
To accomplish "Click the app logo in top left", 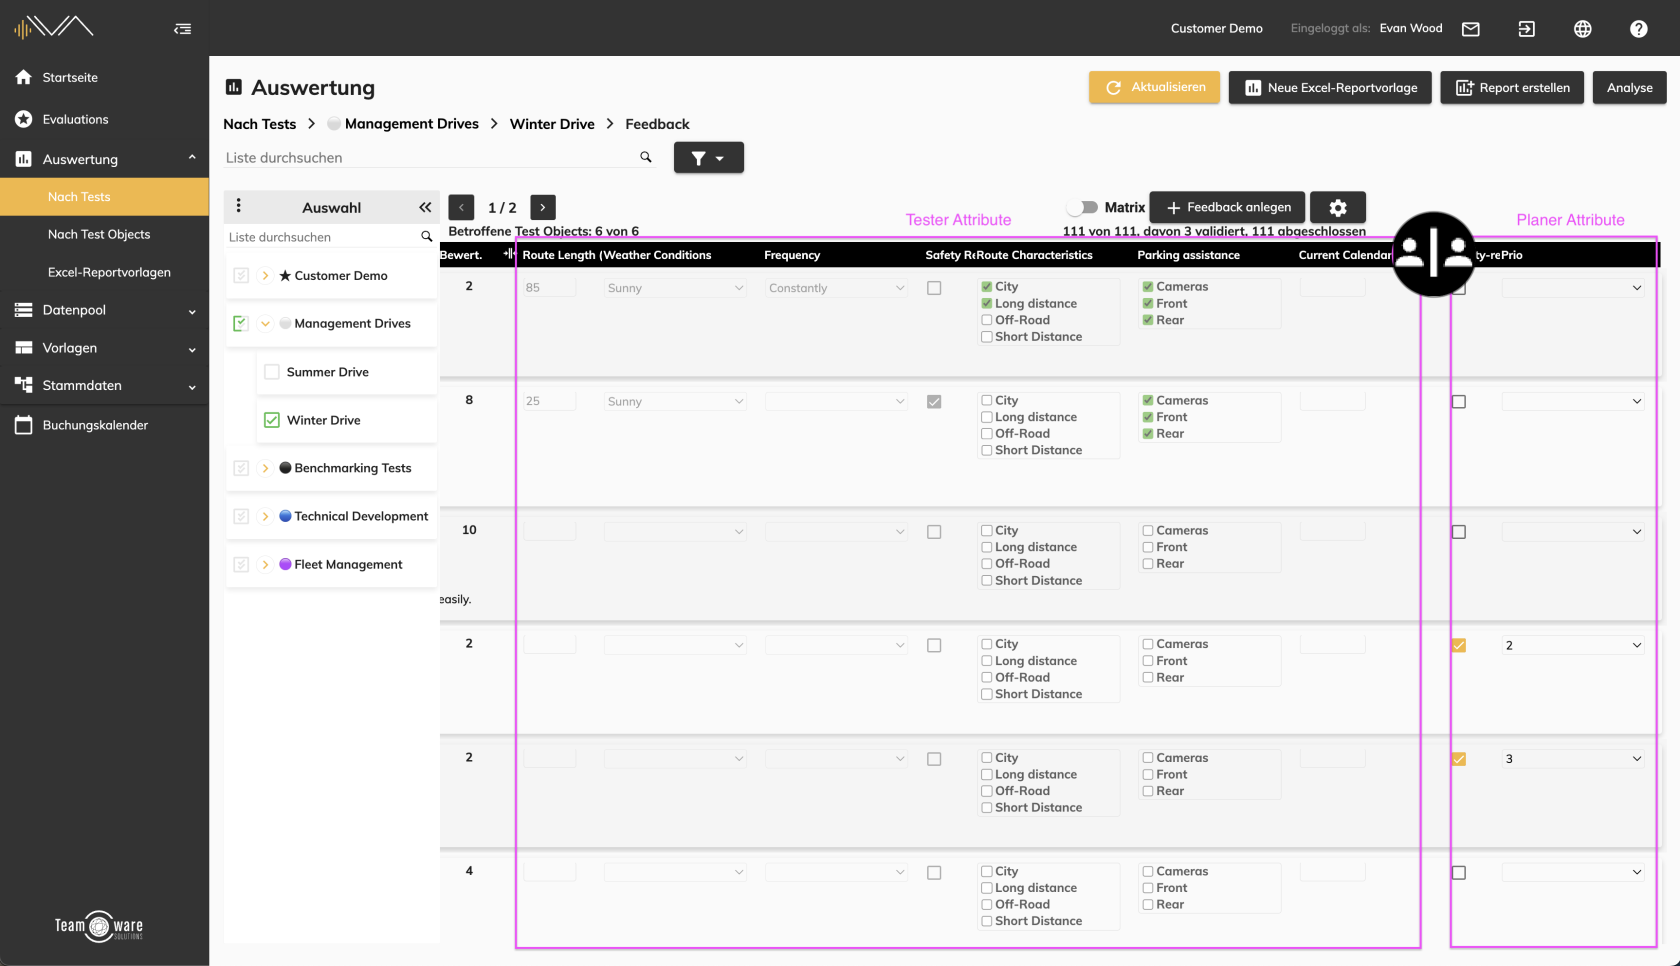I will pyautogui.click(x=54, y=27).
